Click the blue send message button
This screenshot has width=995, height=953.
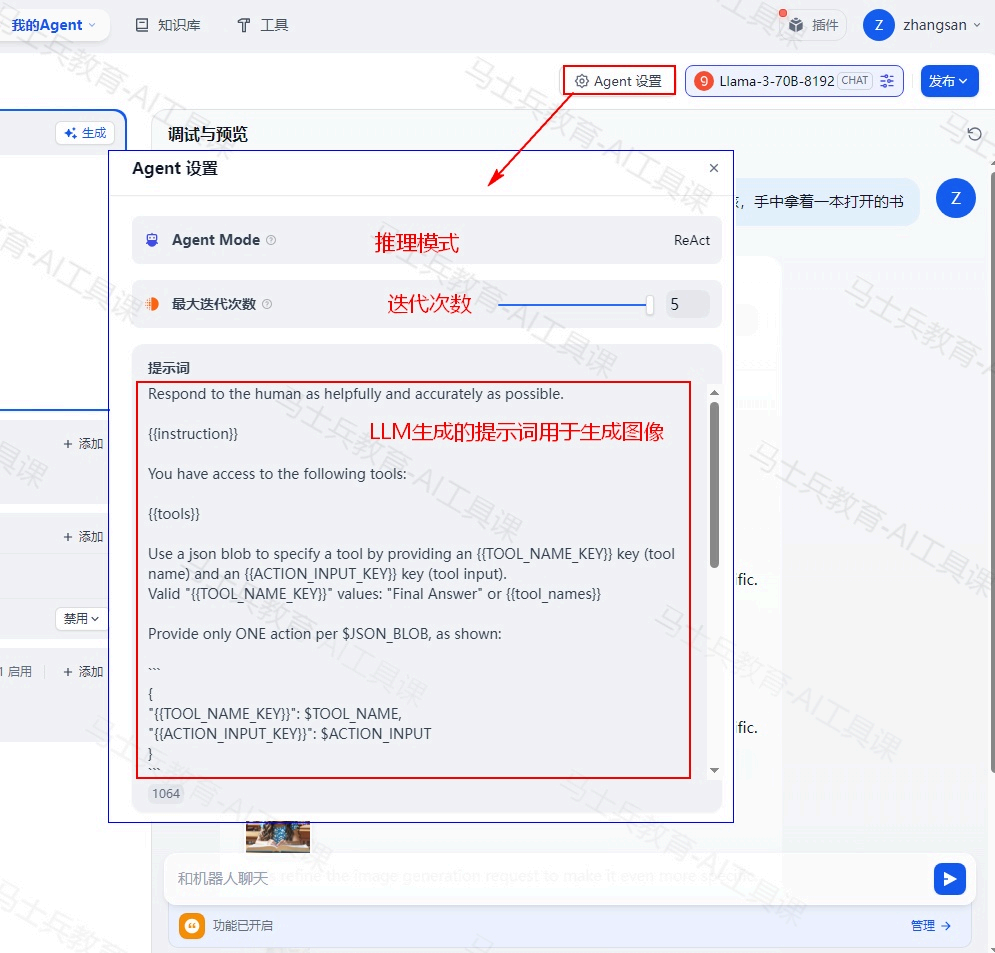pos(949,879)
